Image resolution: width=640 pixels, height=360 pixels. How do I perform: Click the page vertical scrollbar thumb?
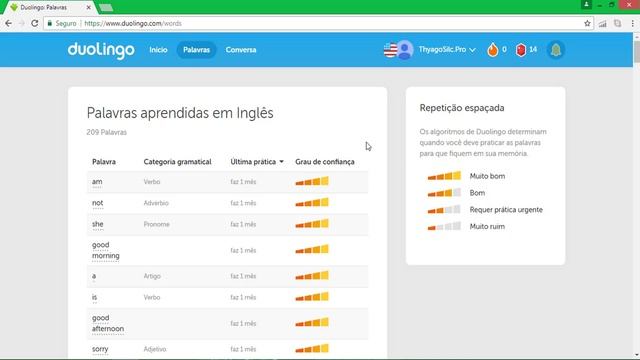pos(636,52)
